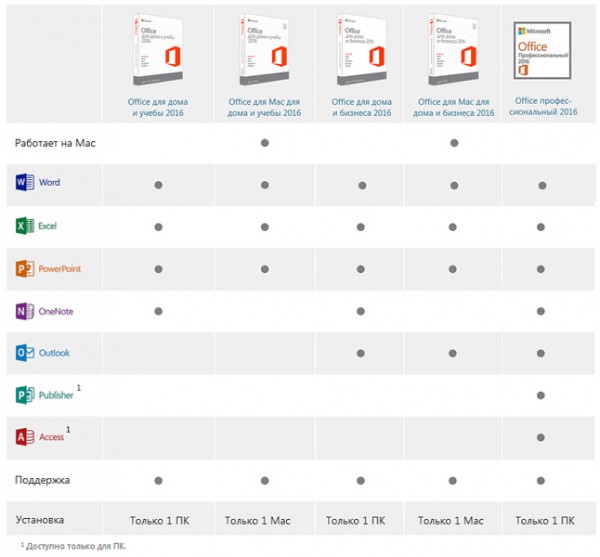Click the OneNote application icon
The image size is (600, 557).
(x=25, y=311)
